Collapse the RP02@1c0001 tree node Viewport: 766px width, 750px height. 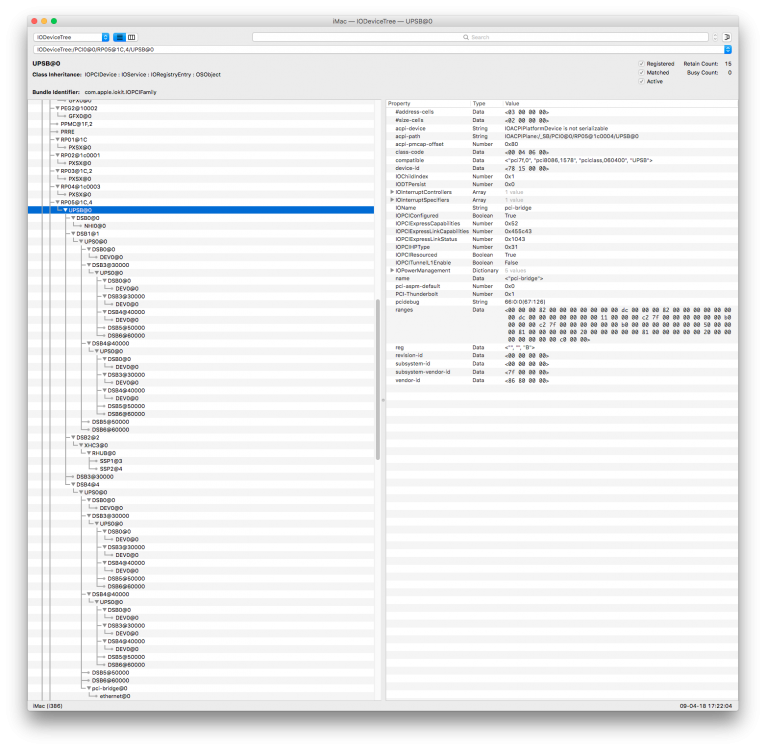[57, 155]
